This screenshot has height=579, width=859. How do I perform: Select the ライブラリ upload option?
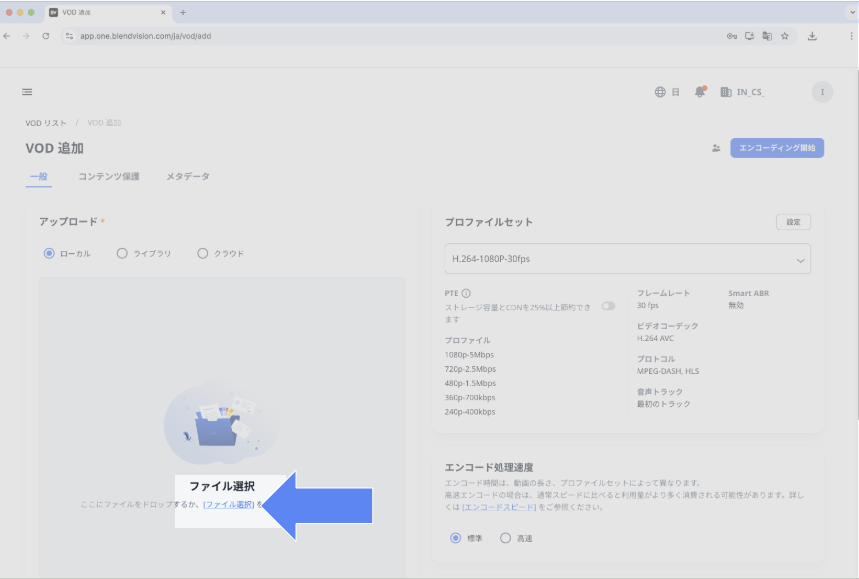pyautogui.click(x=122, y=254)
